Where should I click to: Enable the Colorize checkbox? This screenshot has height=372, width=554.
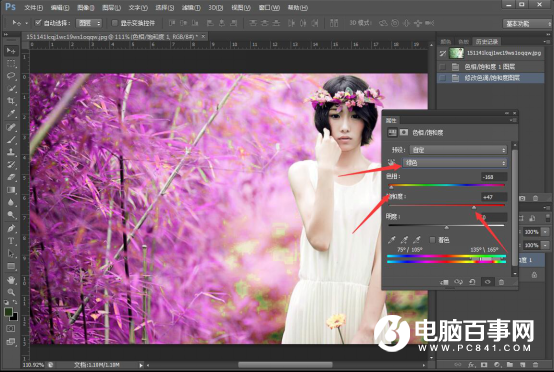click(432, 240)
